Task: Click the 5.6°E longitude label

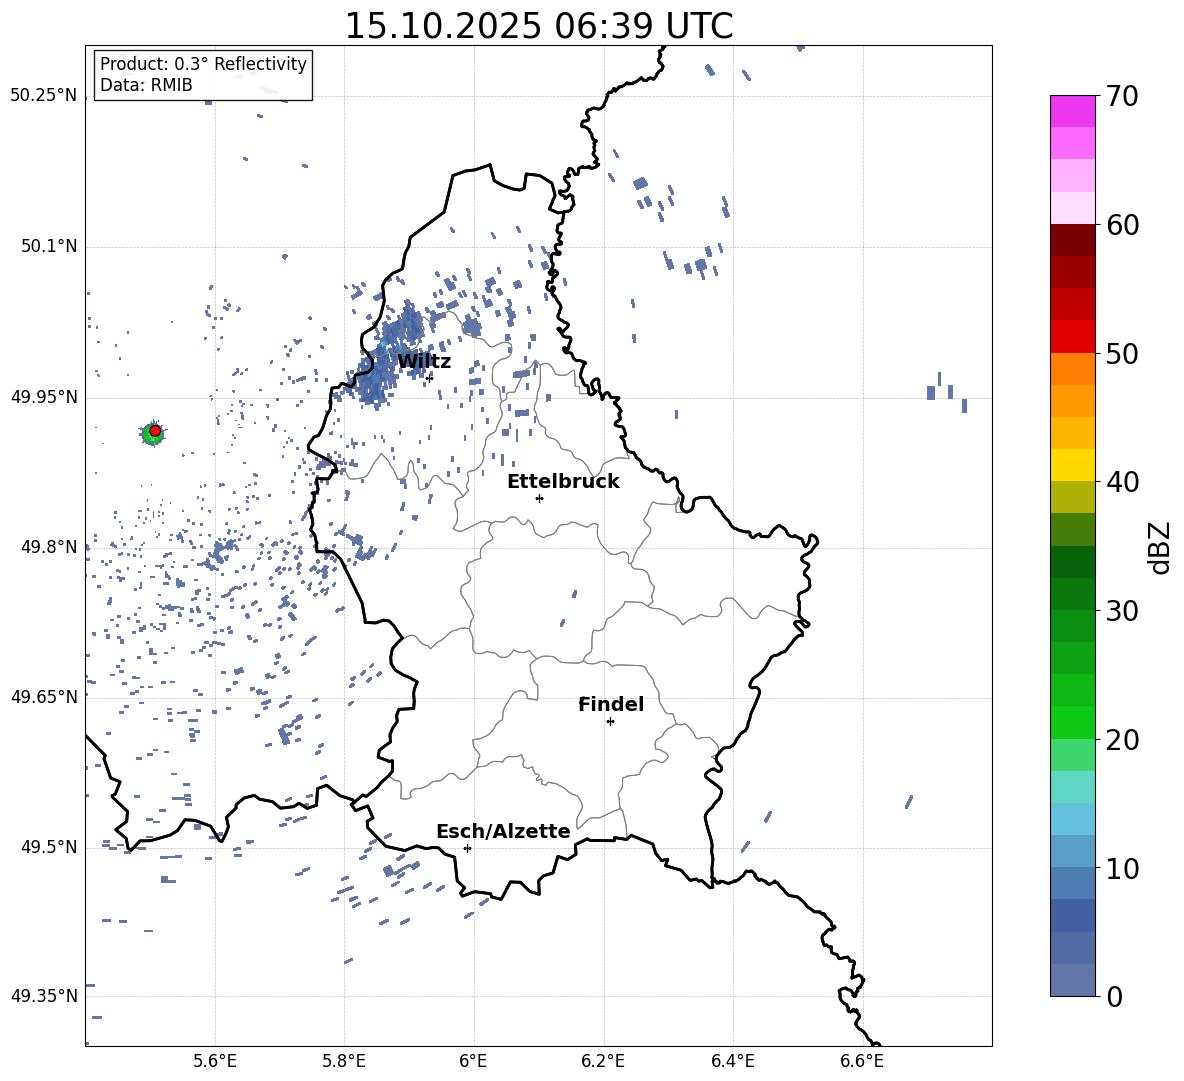Action: [x=215, y=1061]
